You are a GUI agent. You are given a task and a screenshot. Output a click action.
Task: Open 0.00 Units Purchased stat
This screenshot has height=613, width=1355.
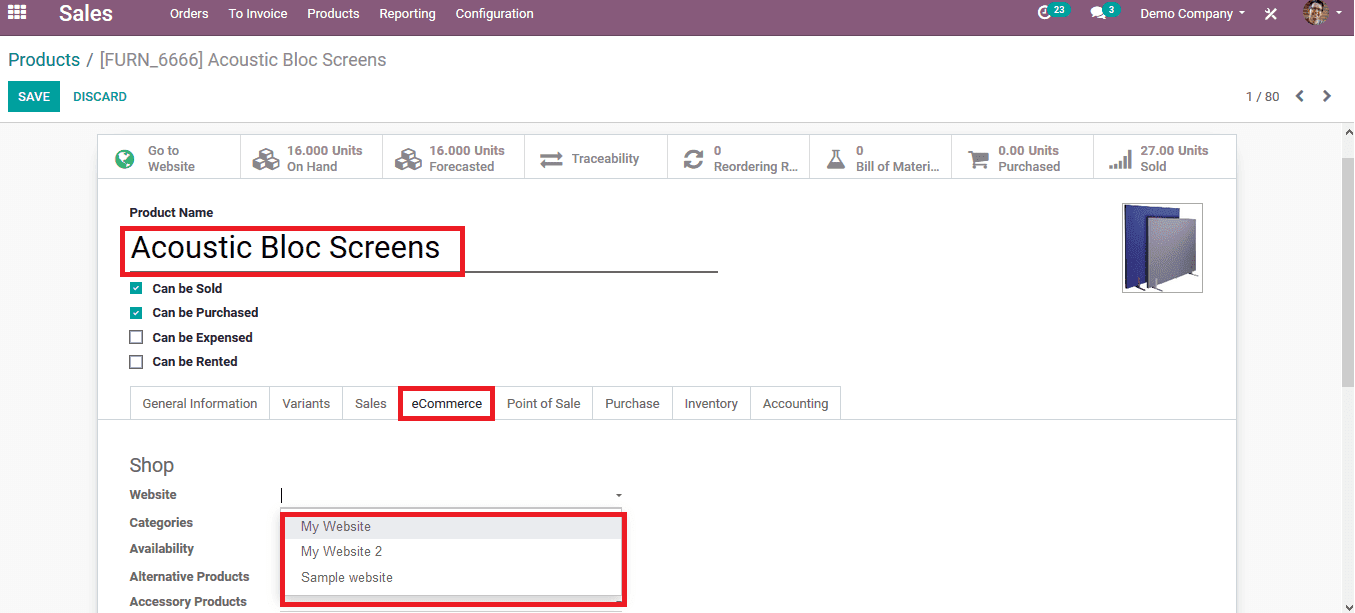click(1022, 158)
